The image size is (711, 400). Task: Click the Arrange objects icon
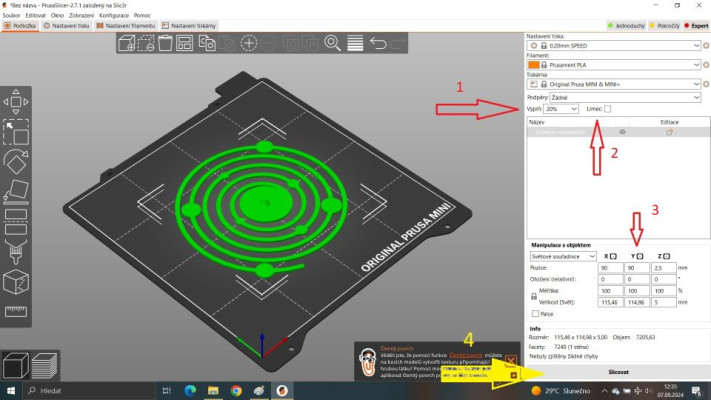[x=185, y=44]
